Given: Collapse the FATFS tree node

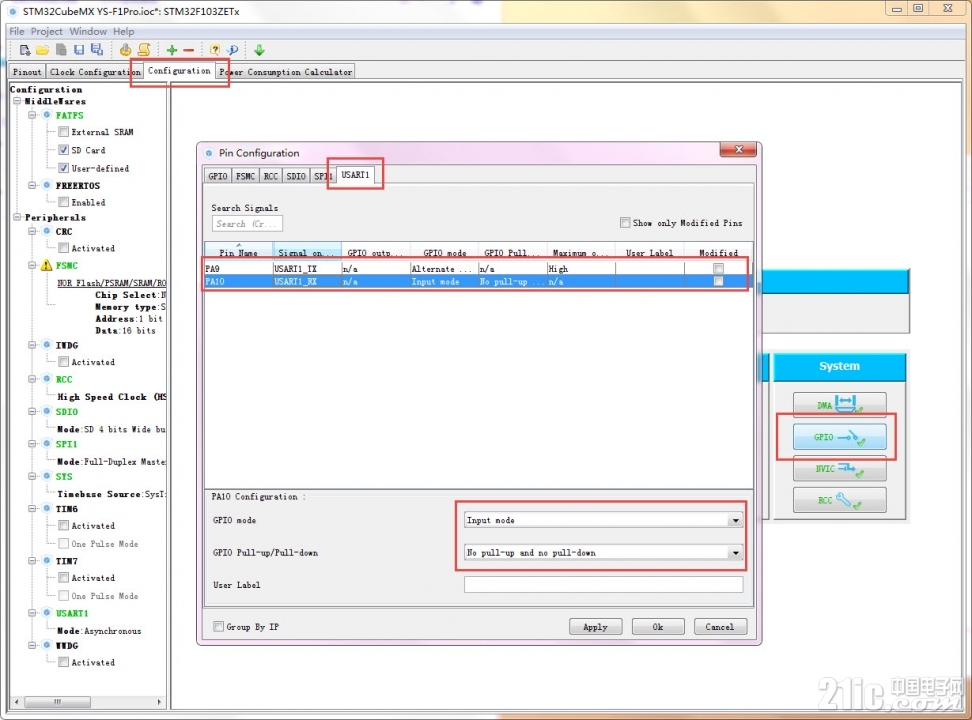Looking at the screenshot, I should pyautogui.click(x=32, y=115).
